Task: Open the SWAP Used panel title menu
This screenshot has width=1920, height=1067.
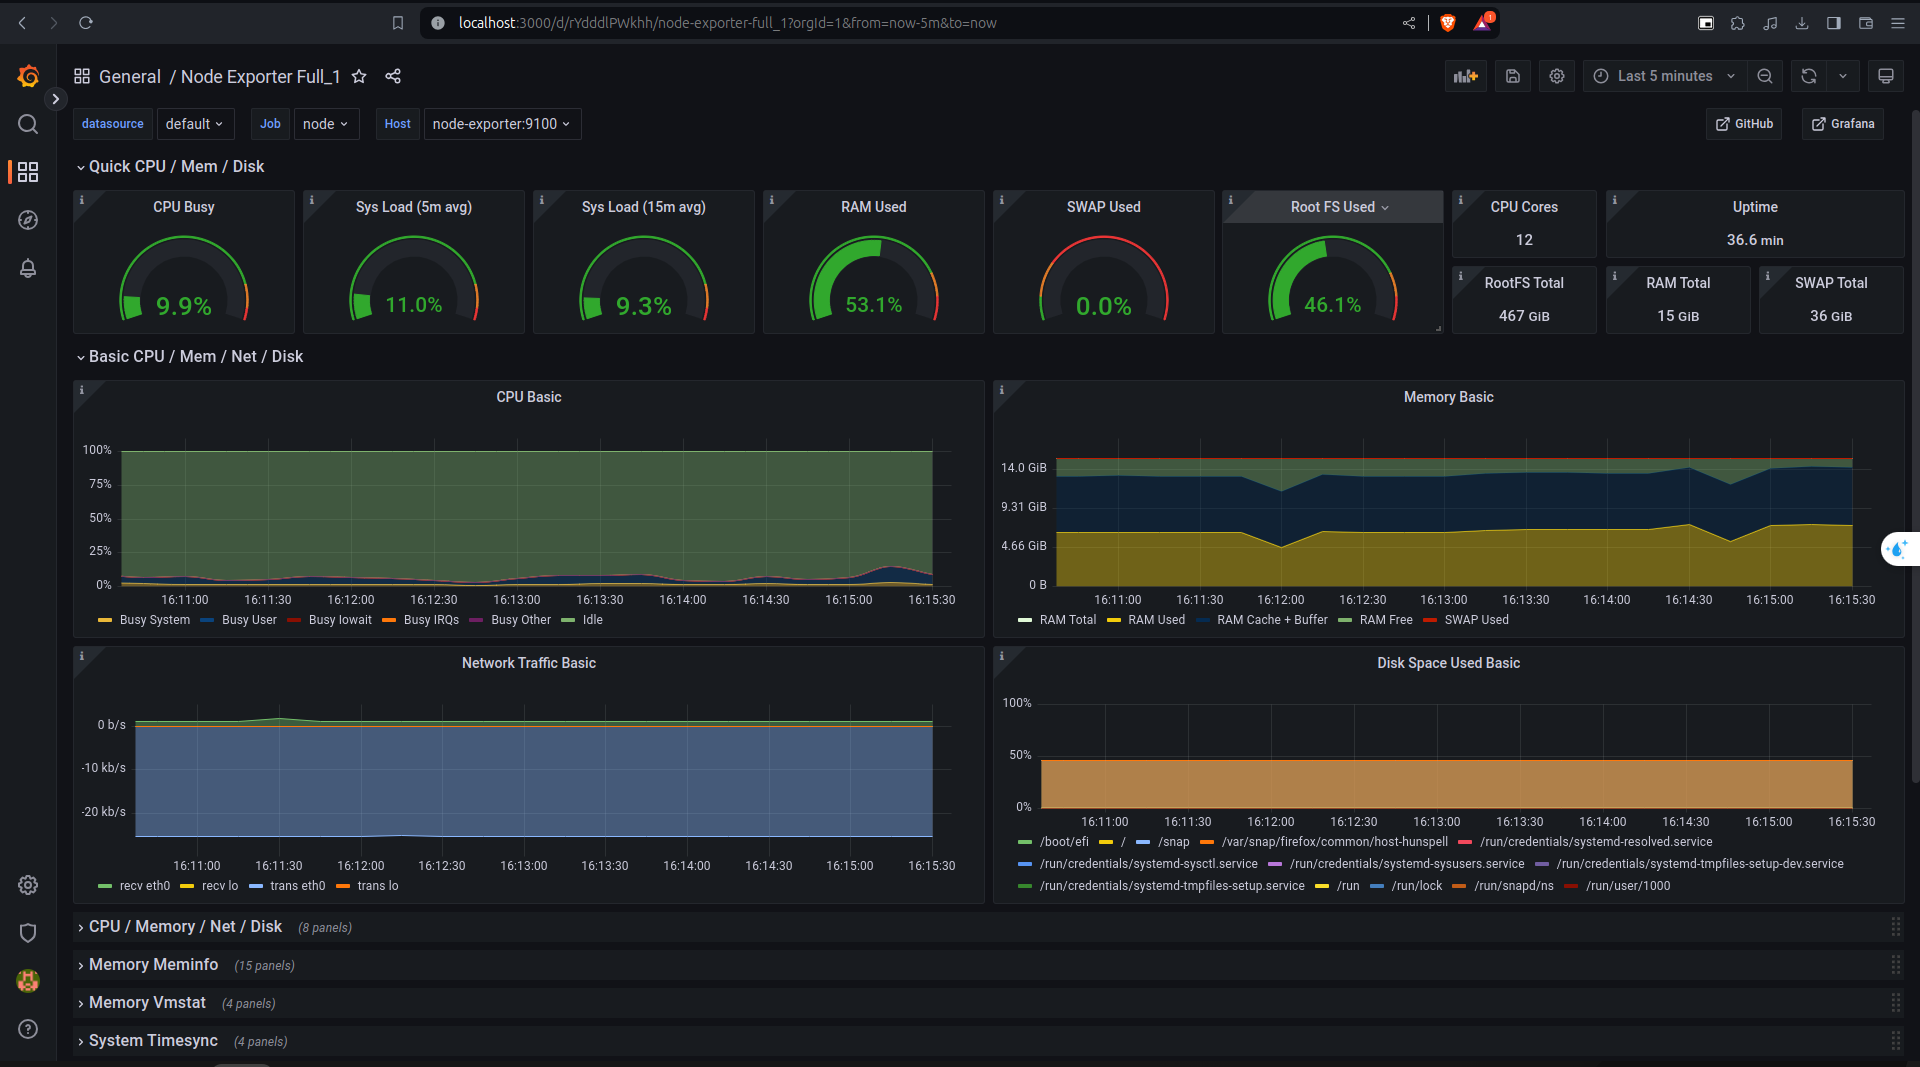Action: click(1103, 207)
